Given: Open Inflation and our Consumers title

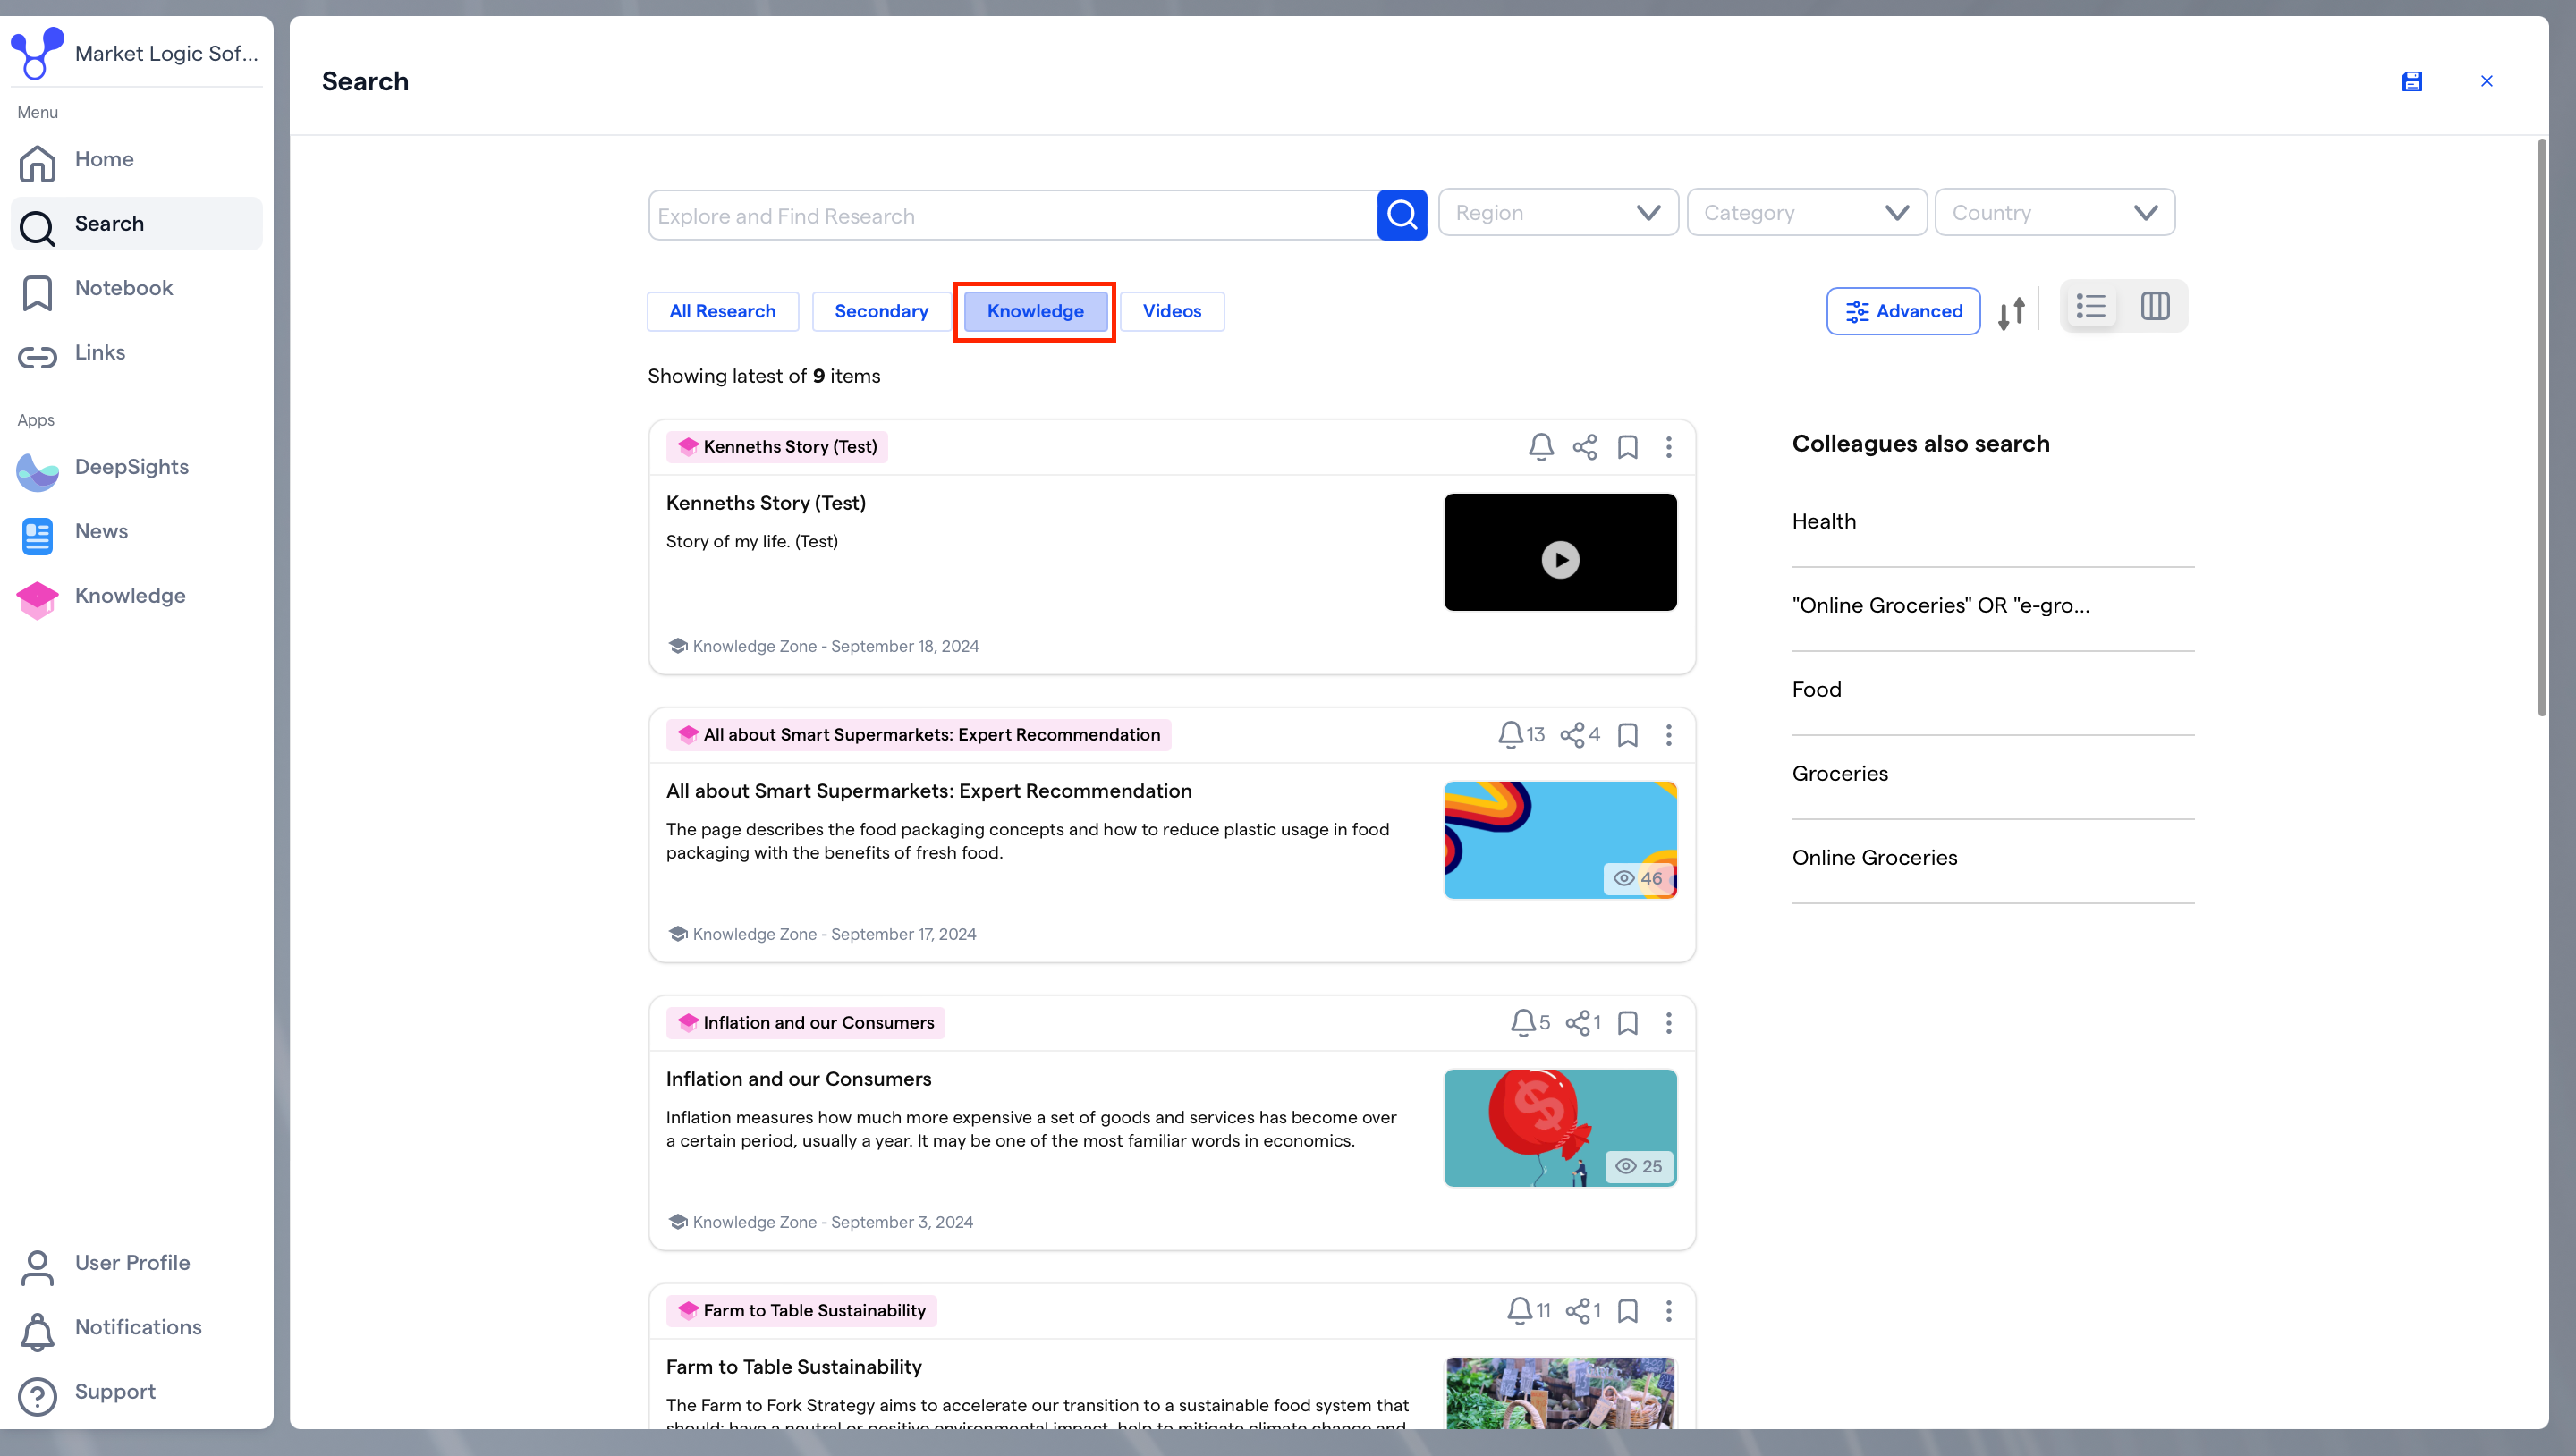Looking at the screenshot, I should 799,1079.
